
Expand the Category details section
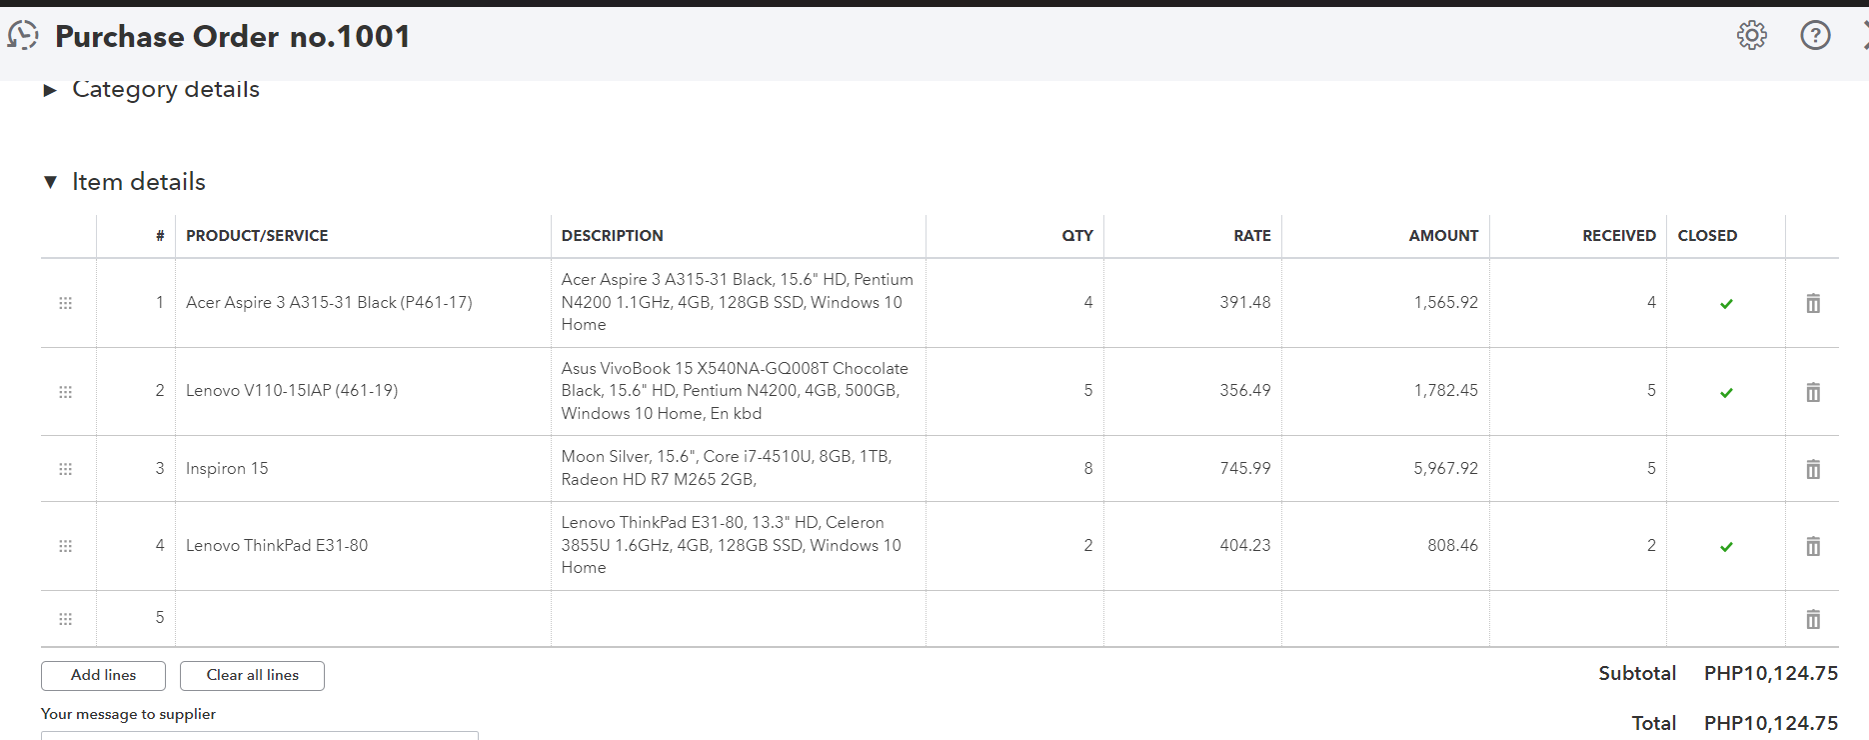[50, 90]
